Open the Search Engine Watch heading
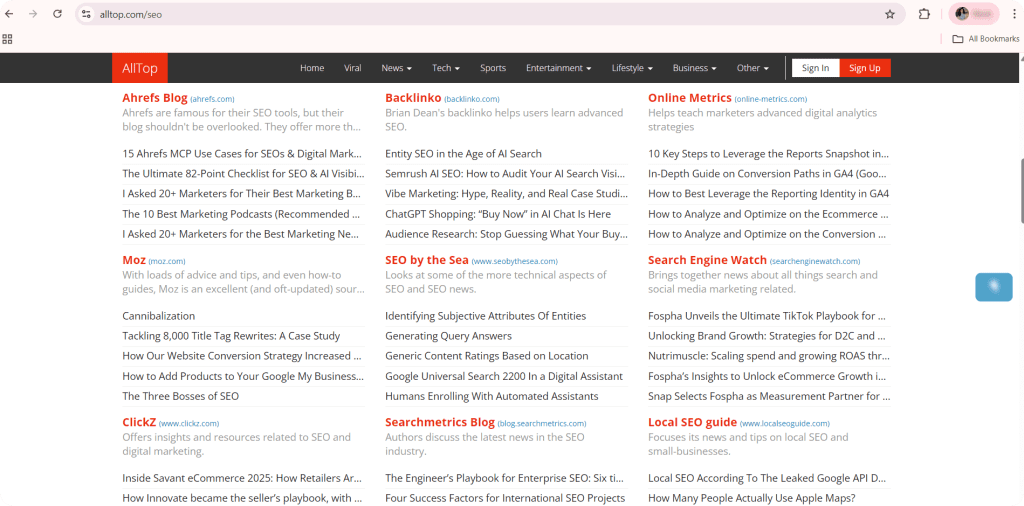This screenshot has height=506, width=1024. [x=707, y=260]
